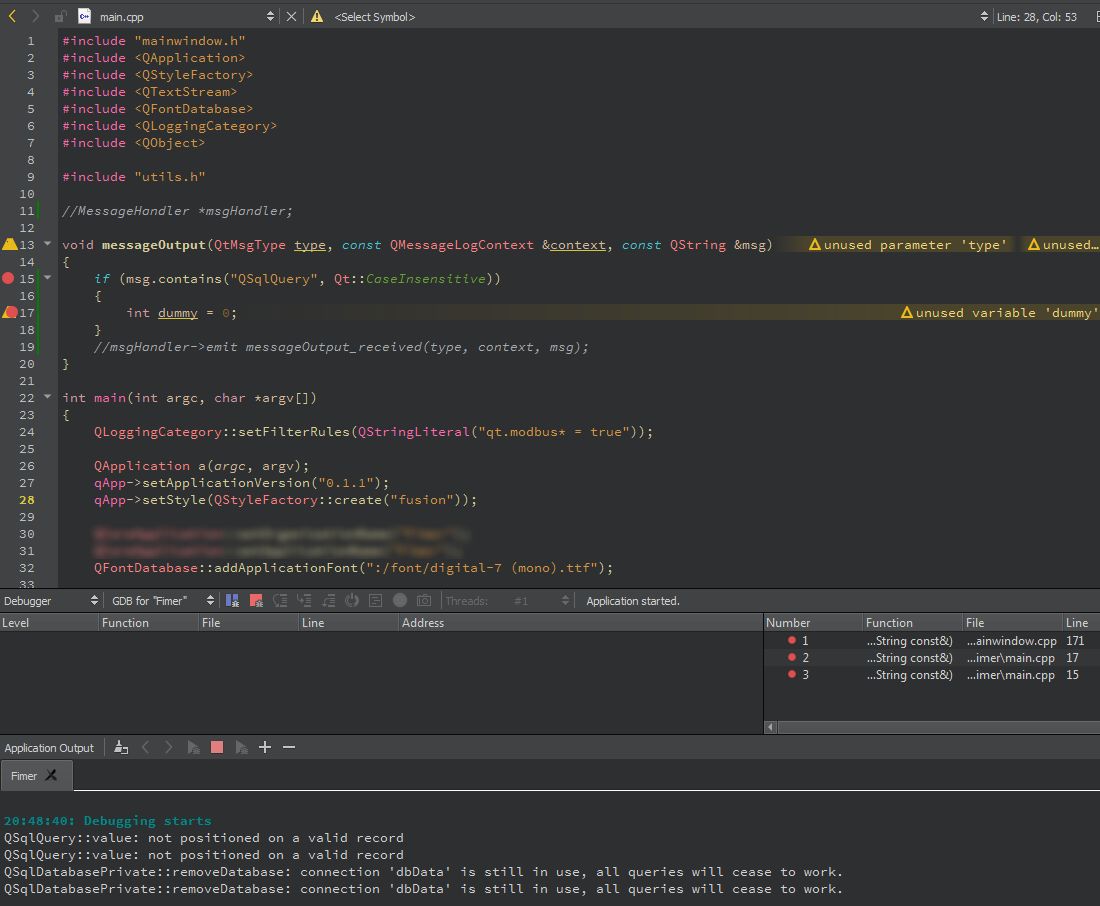Click the unused variable 'dummy' warning annotation
Image resolution: width=1100 pixels, height=906 pixels.
999,312
